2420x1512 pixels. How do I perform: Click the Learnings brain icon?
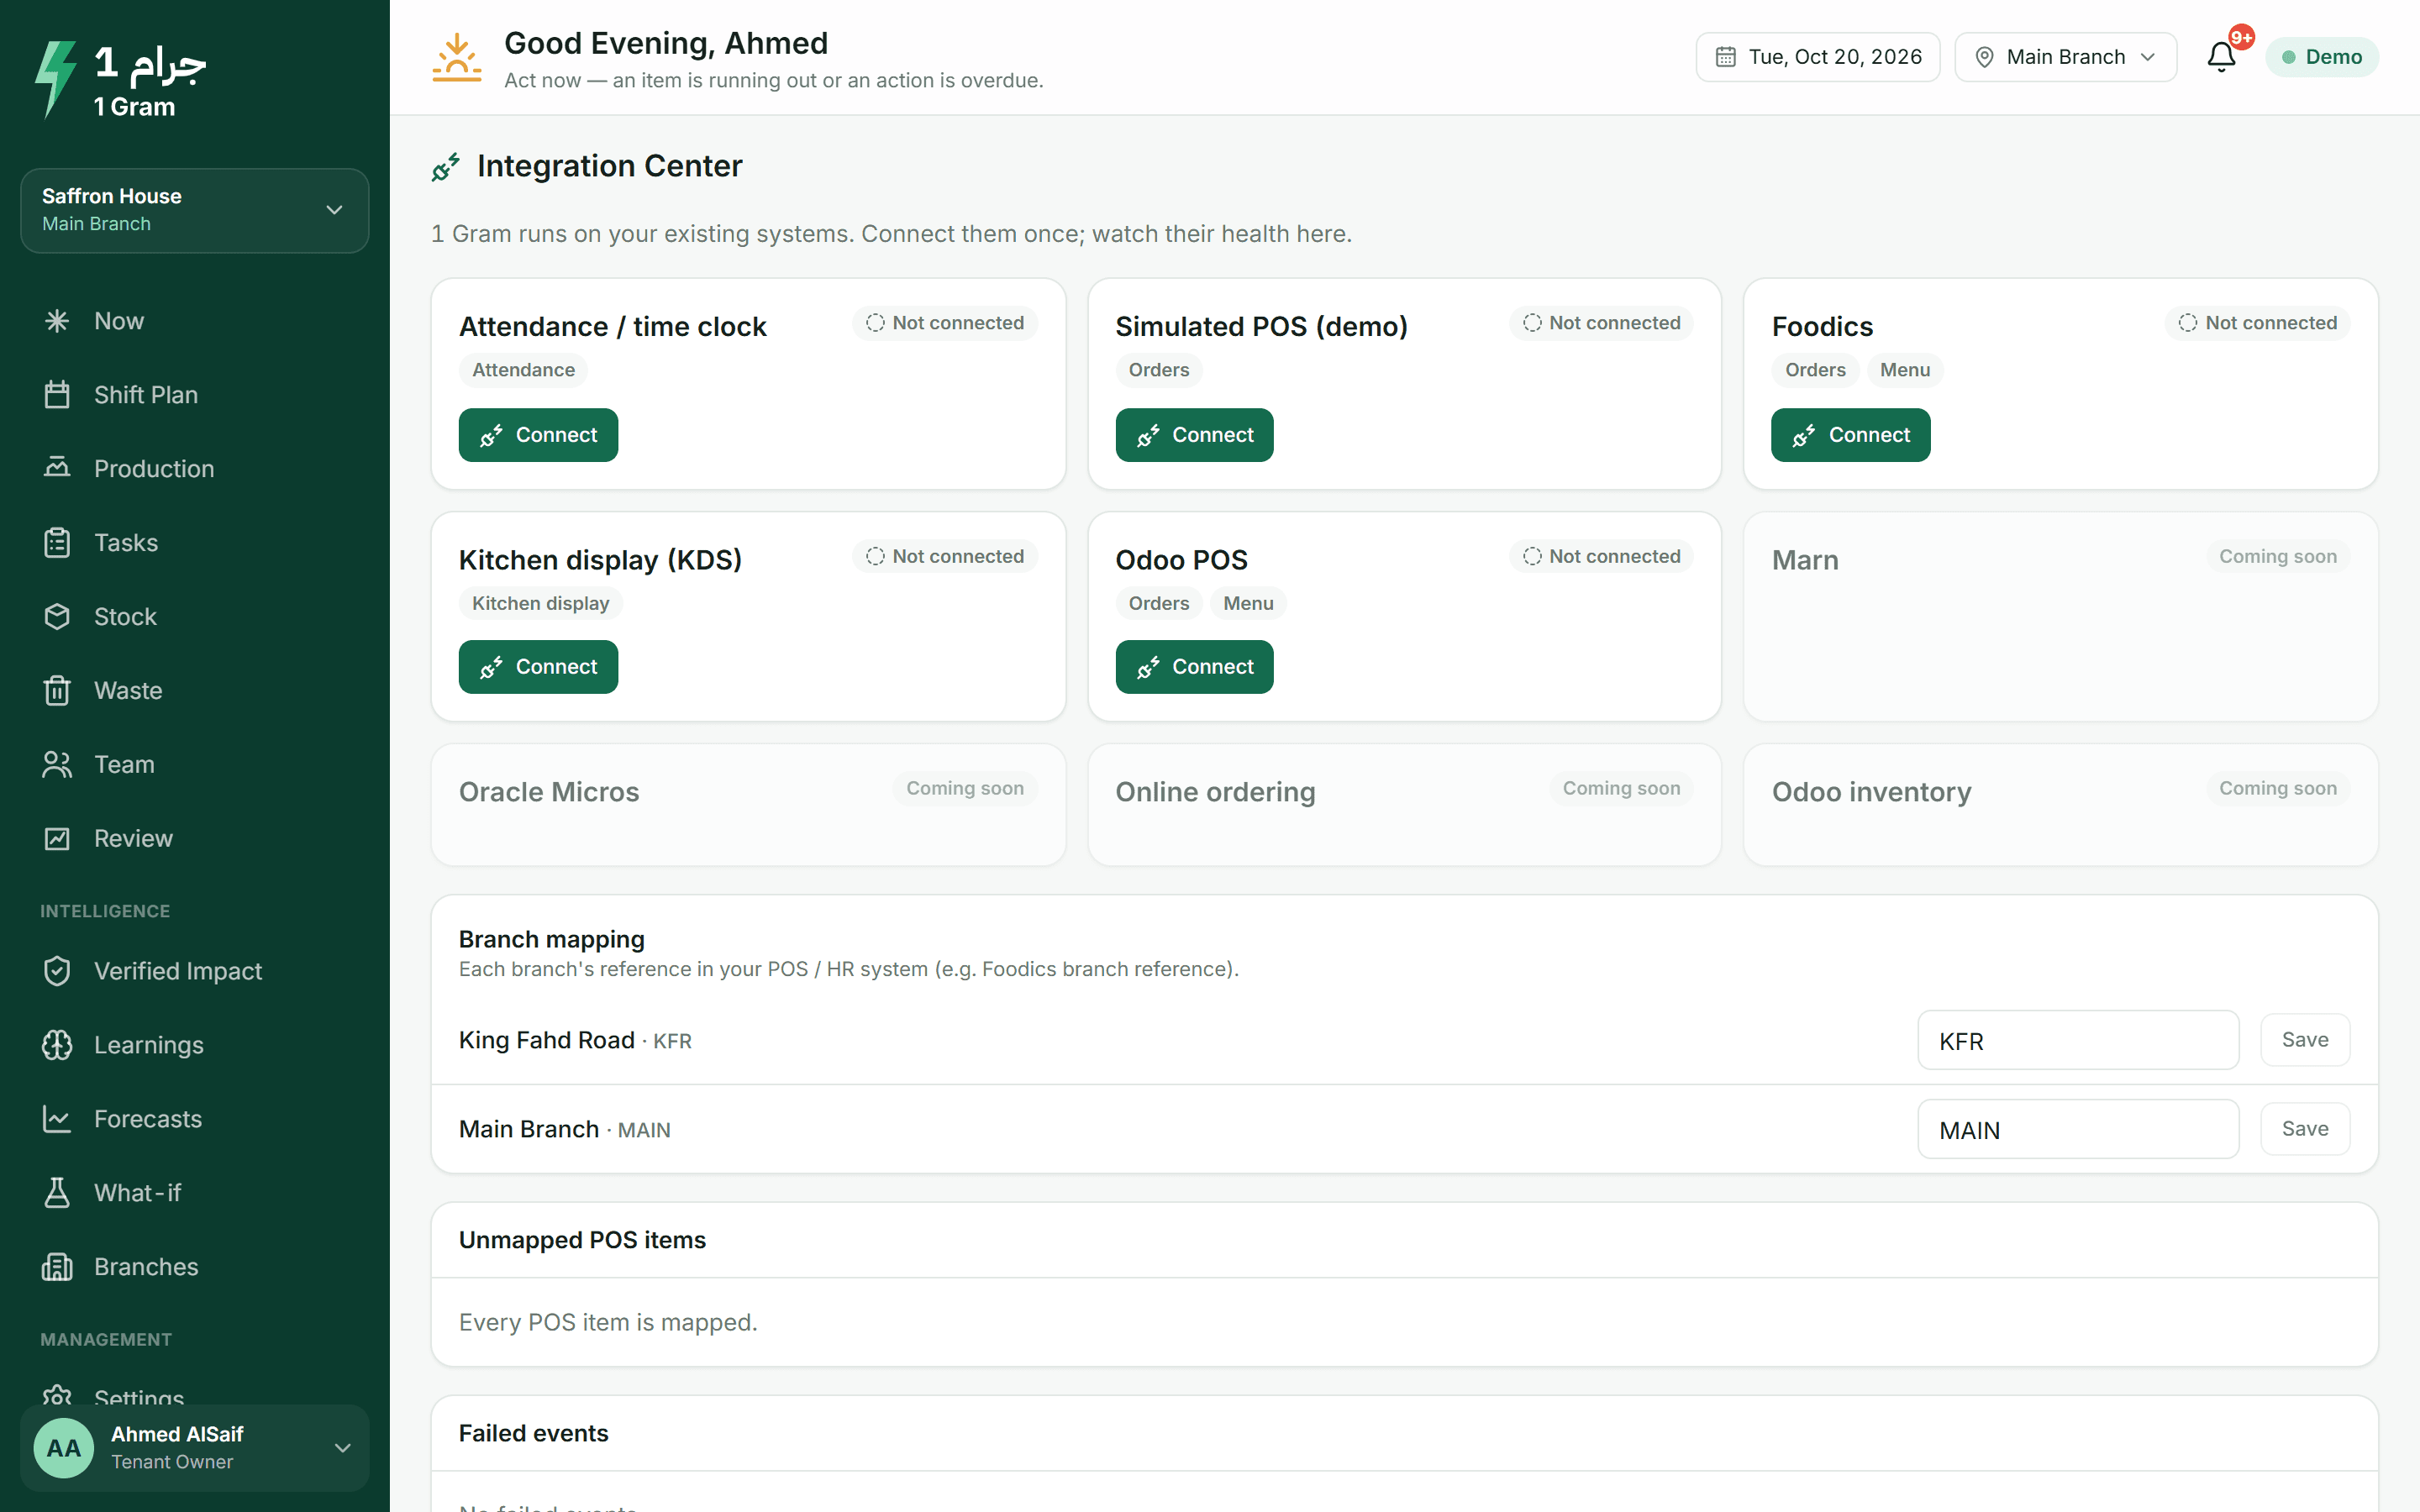pyautogui.click(x=57, y=1045)
